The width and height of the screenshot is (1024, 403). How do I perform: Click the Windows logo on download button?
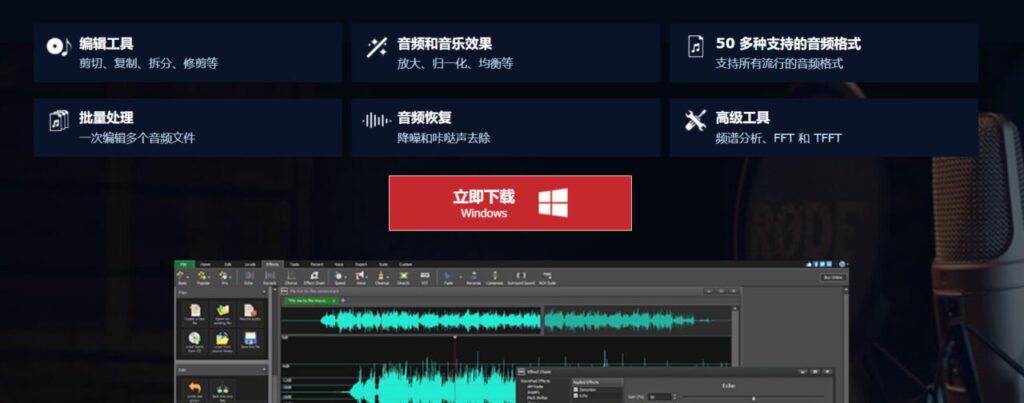click(553, 203)
